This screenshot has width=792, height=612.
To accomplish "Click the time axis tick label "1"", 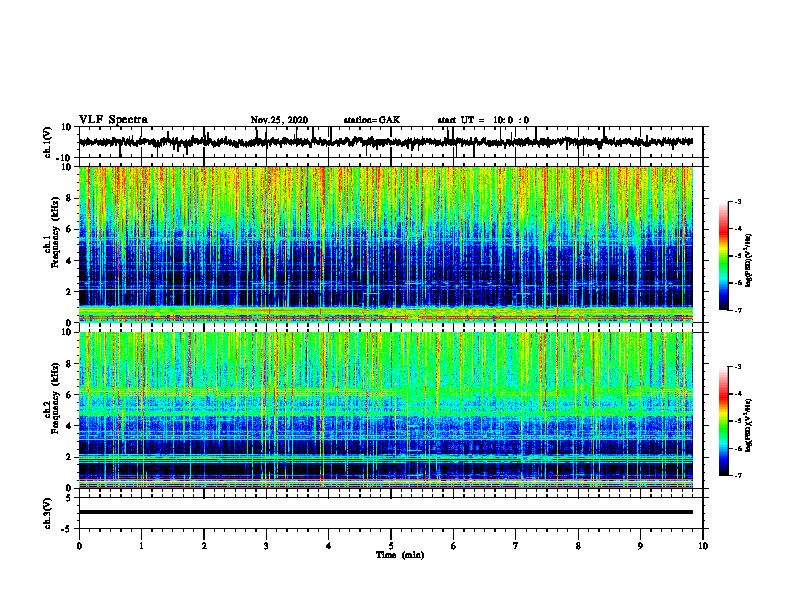I will (141, 546).
